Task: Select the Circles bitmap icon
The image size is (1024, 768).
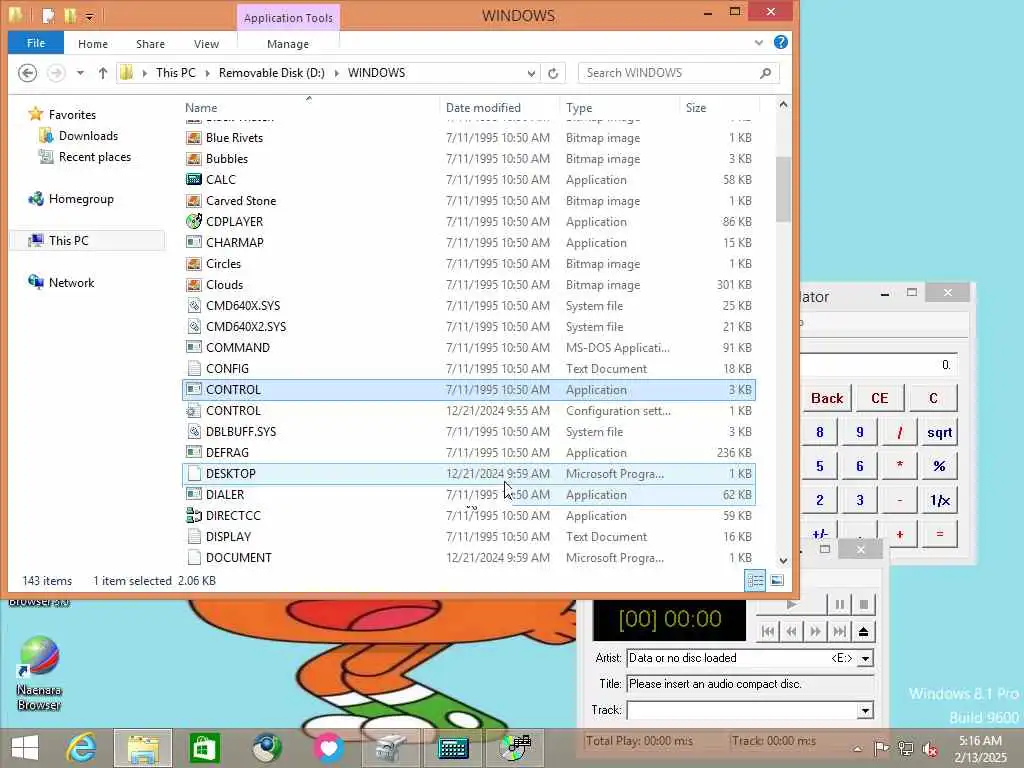Action: pyautogui.click(x=193, y=264)
